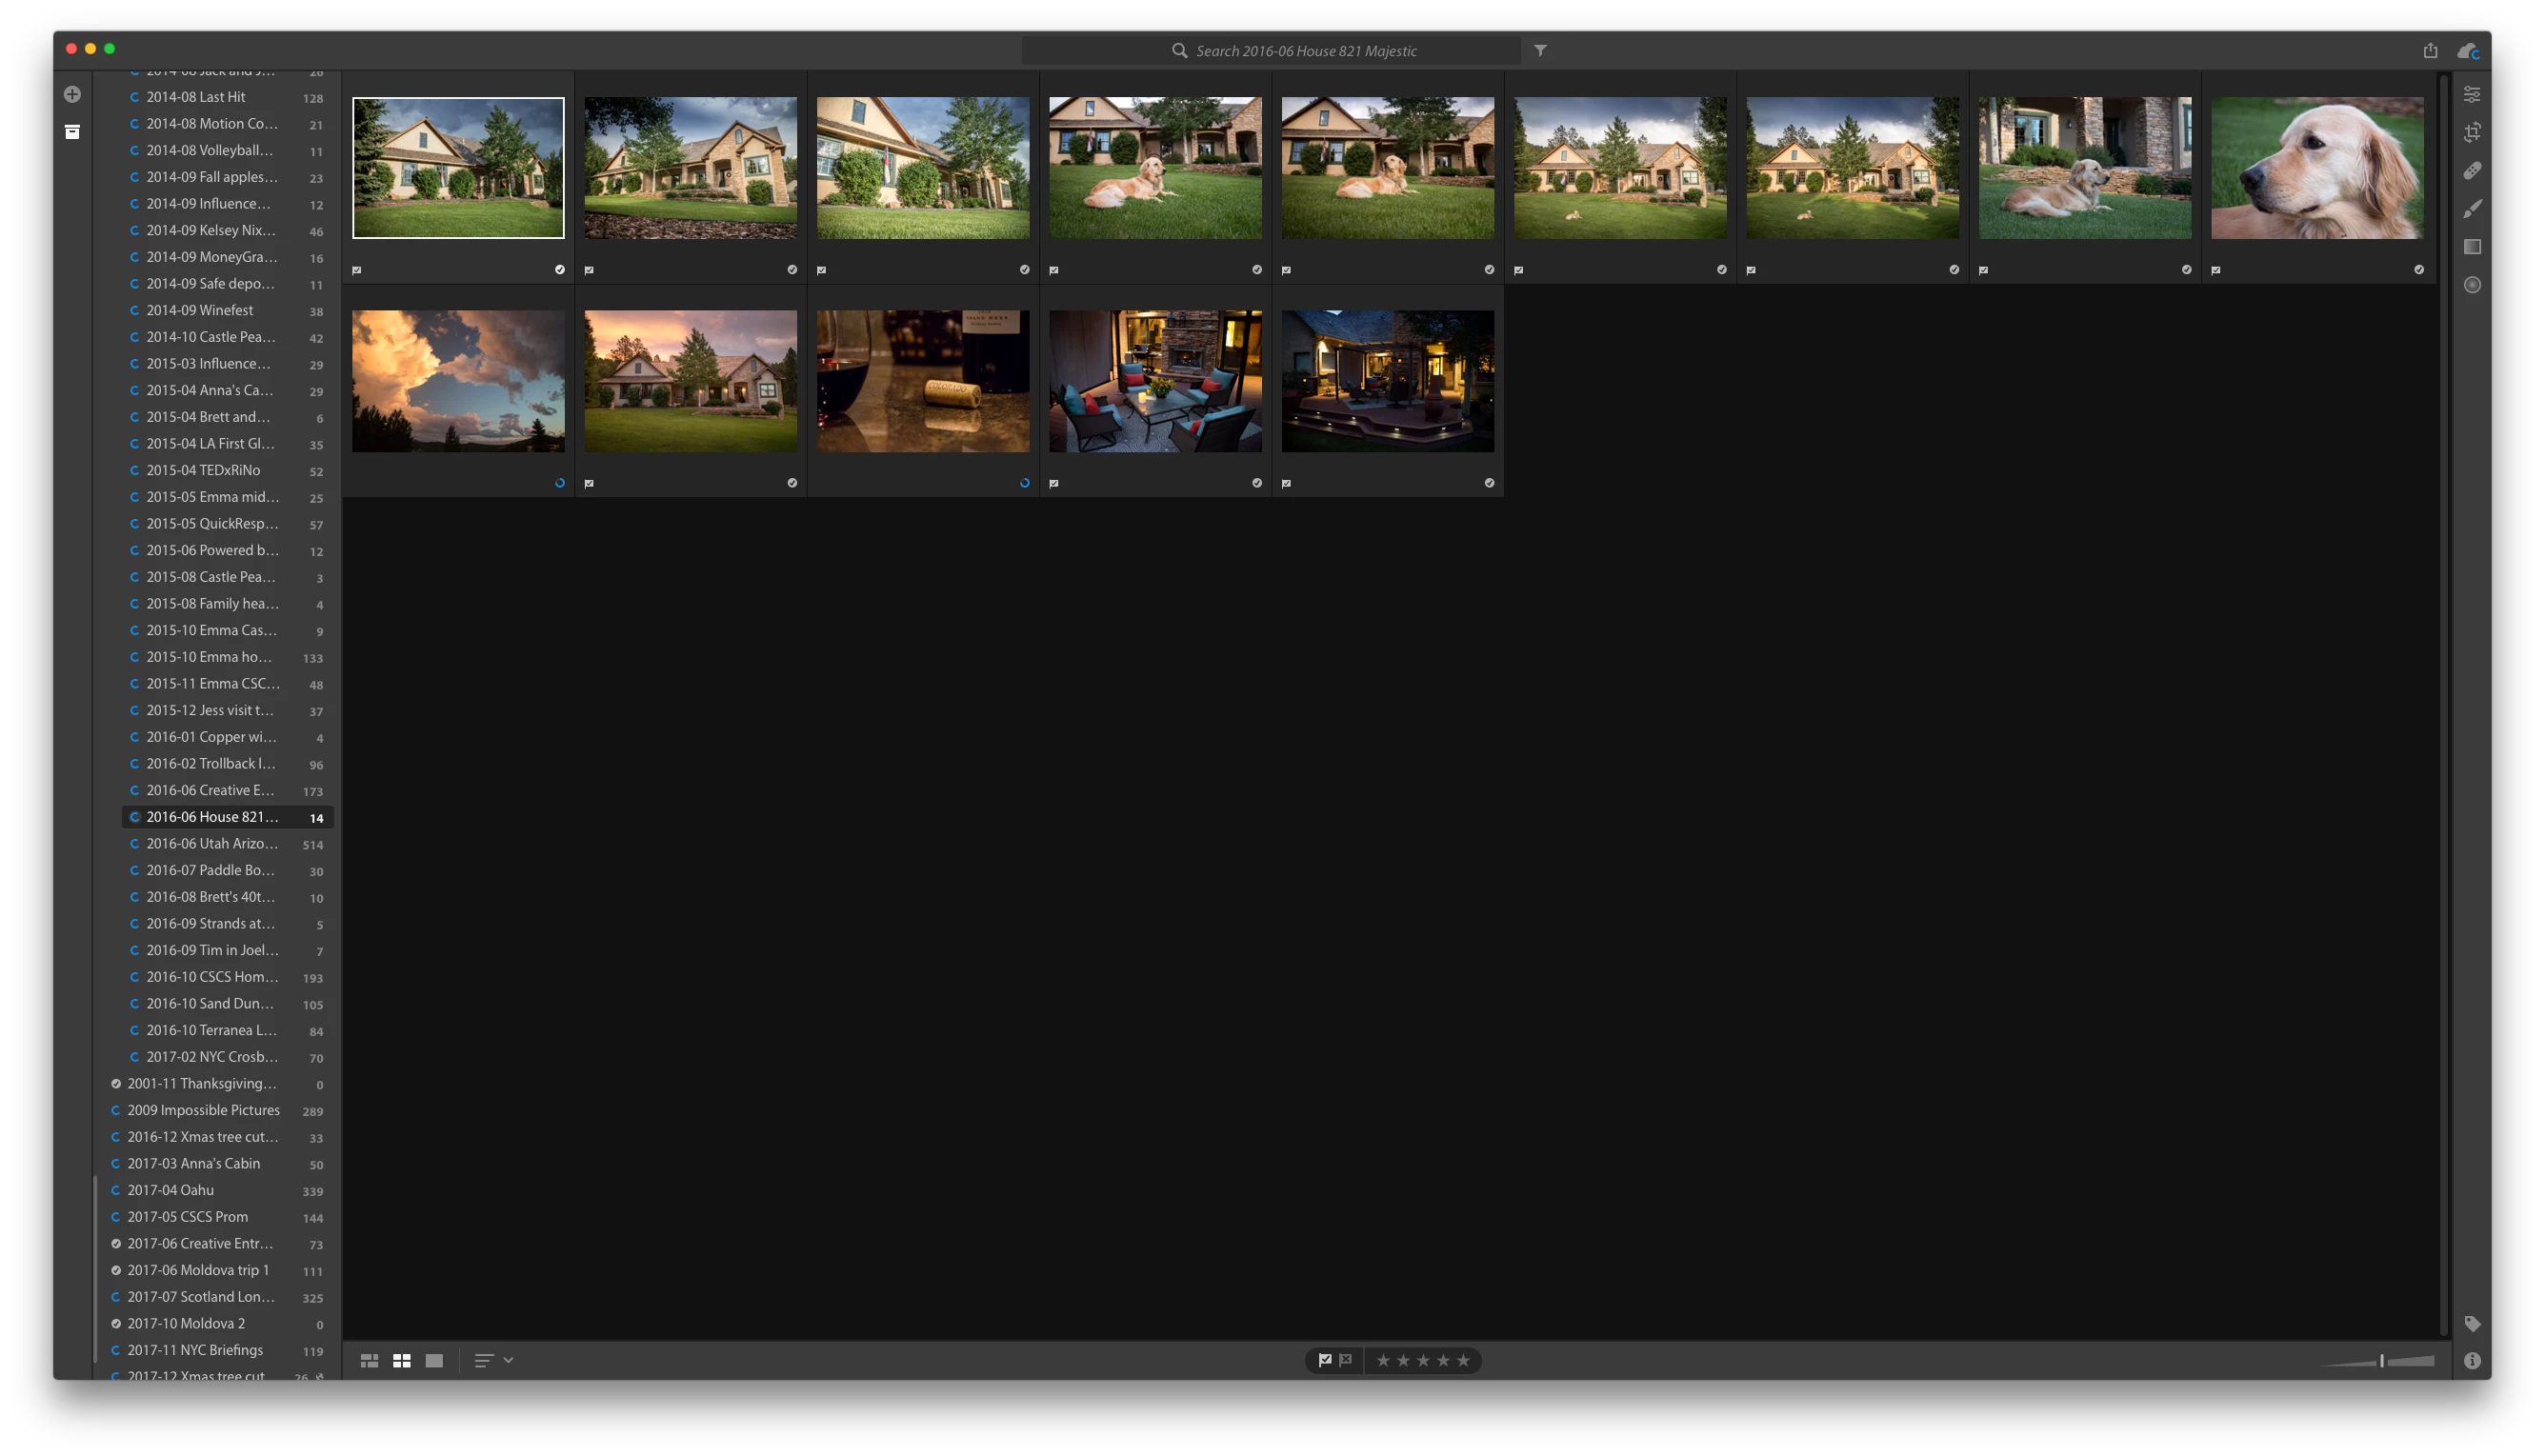Screen dimensions: 2545x1456
Task: Open the share export menu
Action: pos(2430,50)
